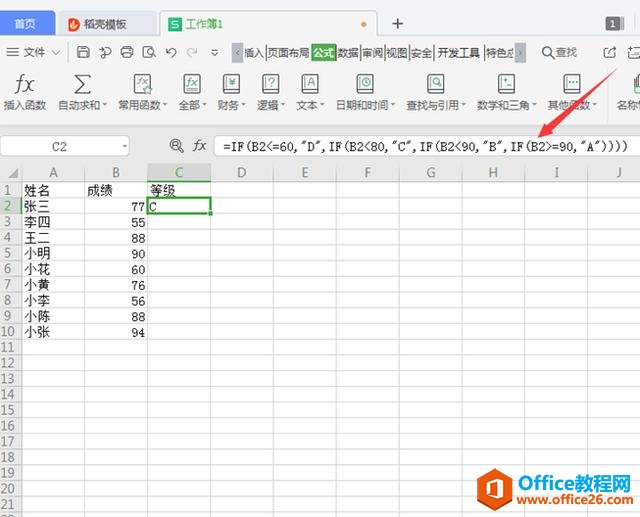Open the Text (文本) functions icon

coord(310,84)
